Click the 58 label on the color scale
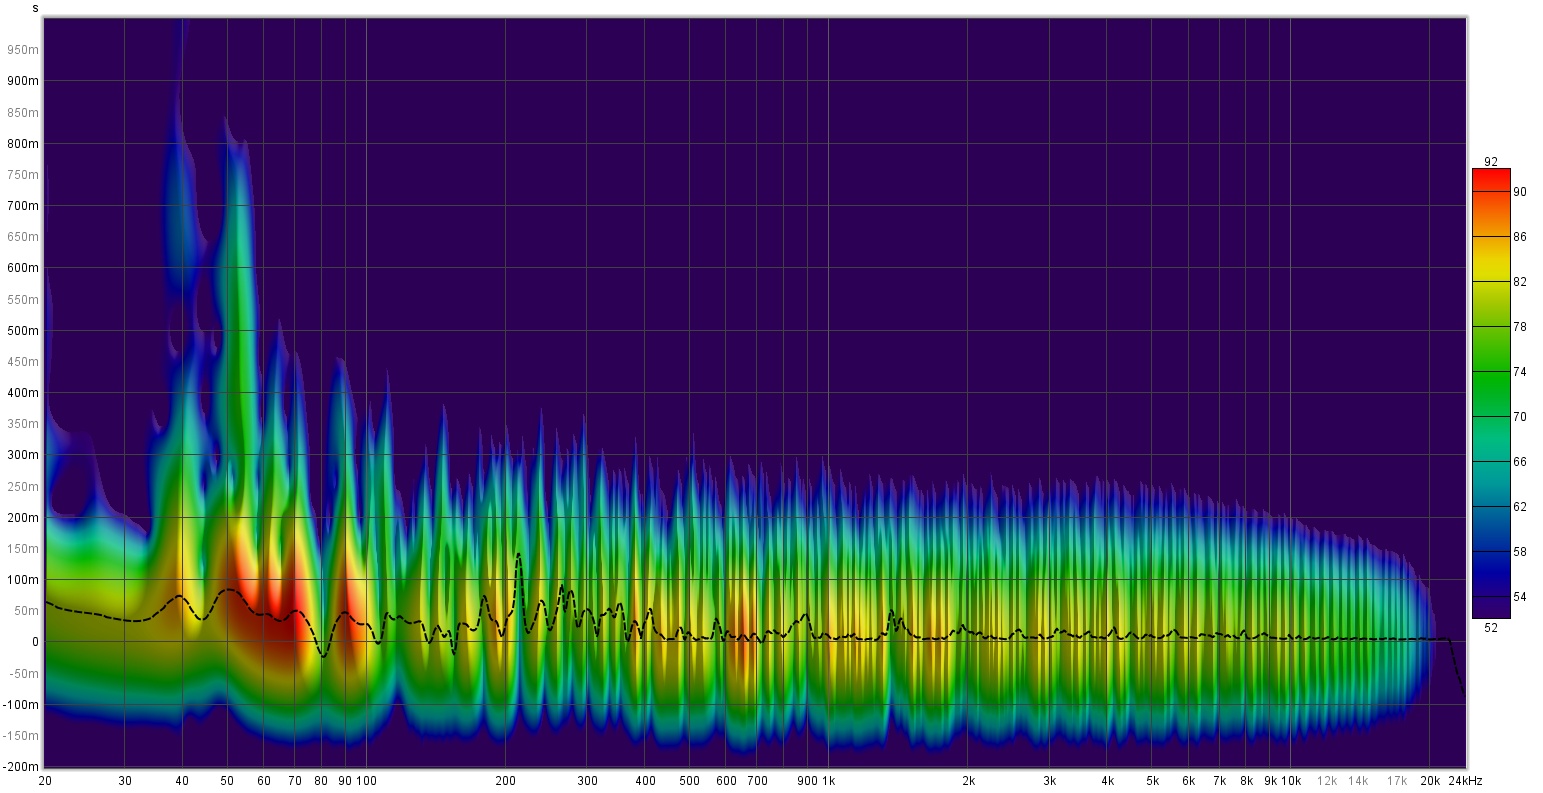 coord(1519,552)
